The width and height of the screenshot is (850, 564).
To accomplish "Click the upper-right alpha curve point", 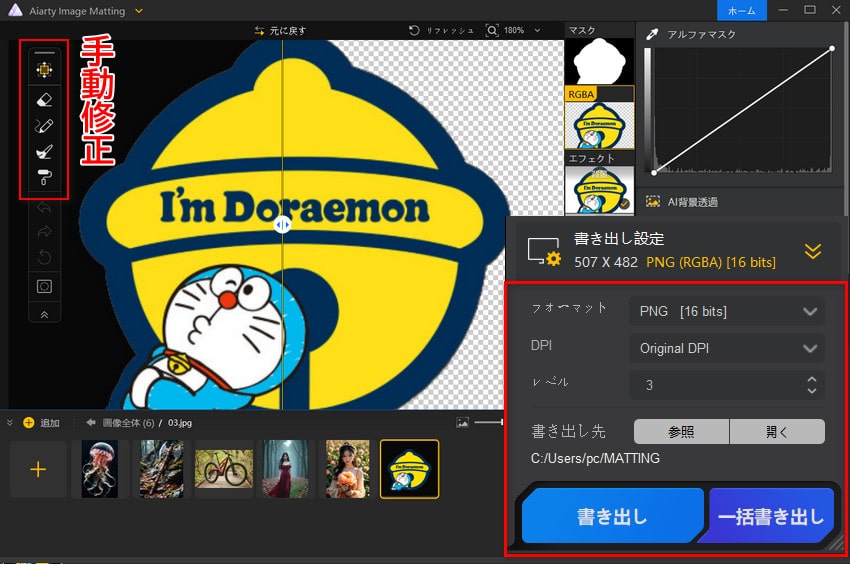I will click(832, 49).
